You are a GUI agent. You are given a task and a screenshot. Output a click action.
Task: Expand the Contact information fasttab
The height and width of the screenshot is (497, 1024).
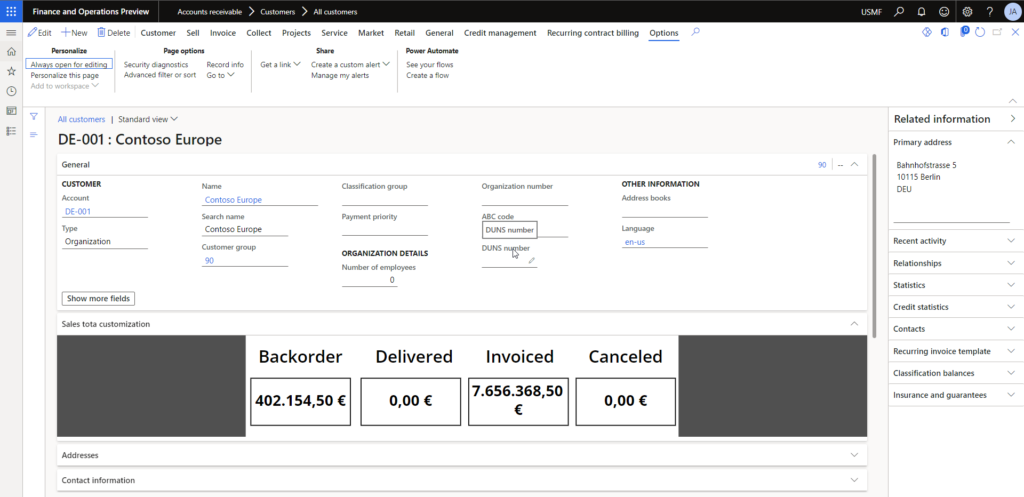click(x=854, y=480)
